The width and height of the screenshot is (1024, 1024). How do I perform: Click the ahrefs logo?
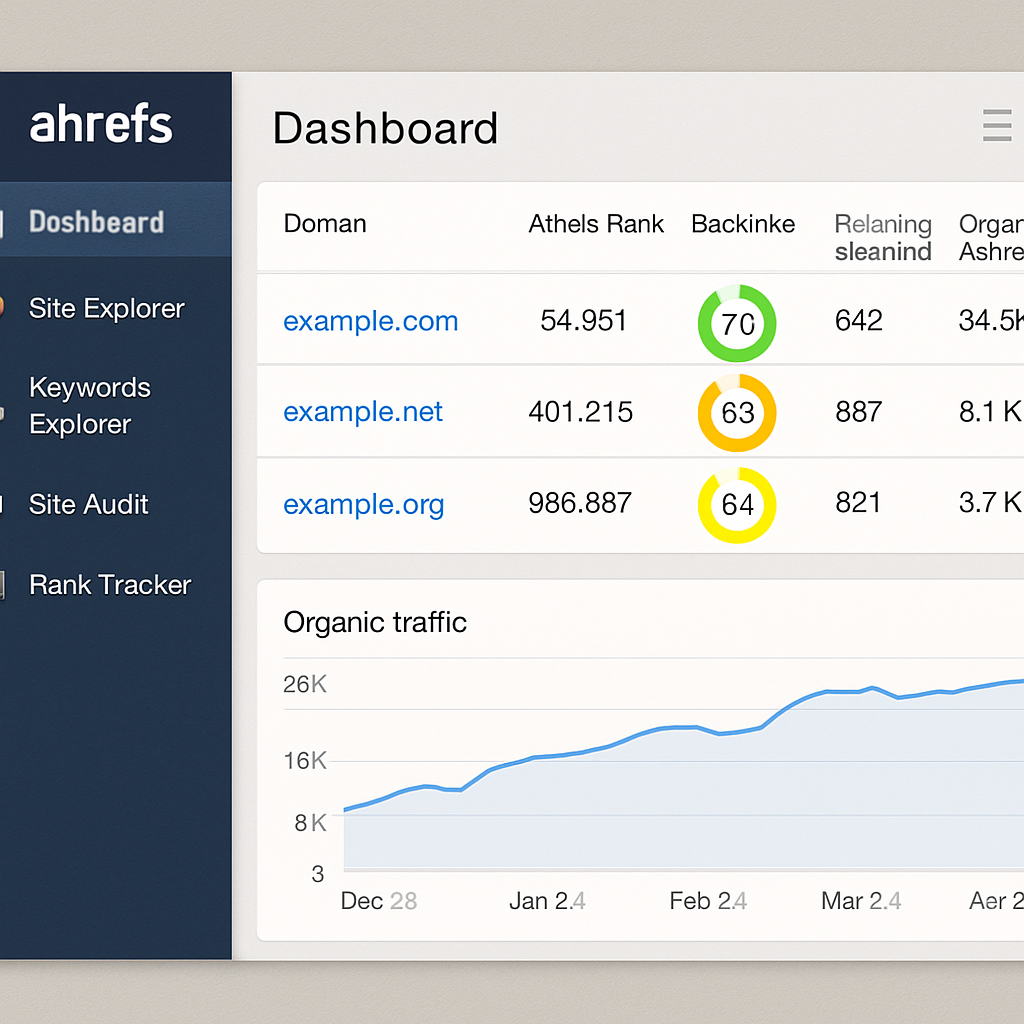[x=101, y=126]
